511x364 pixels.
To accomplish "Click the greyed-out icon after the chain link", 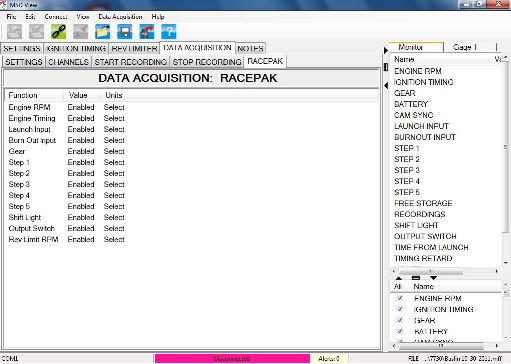I will click(x=81, y=32).
